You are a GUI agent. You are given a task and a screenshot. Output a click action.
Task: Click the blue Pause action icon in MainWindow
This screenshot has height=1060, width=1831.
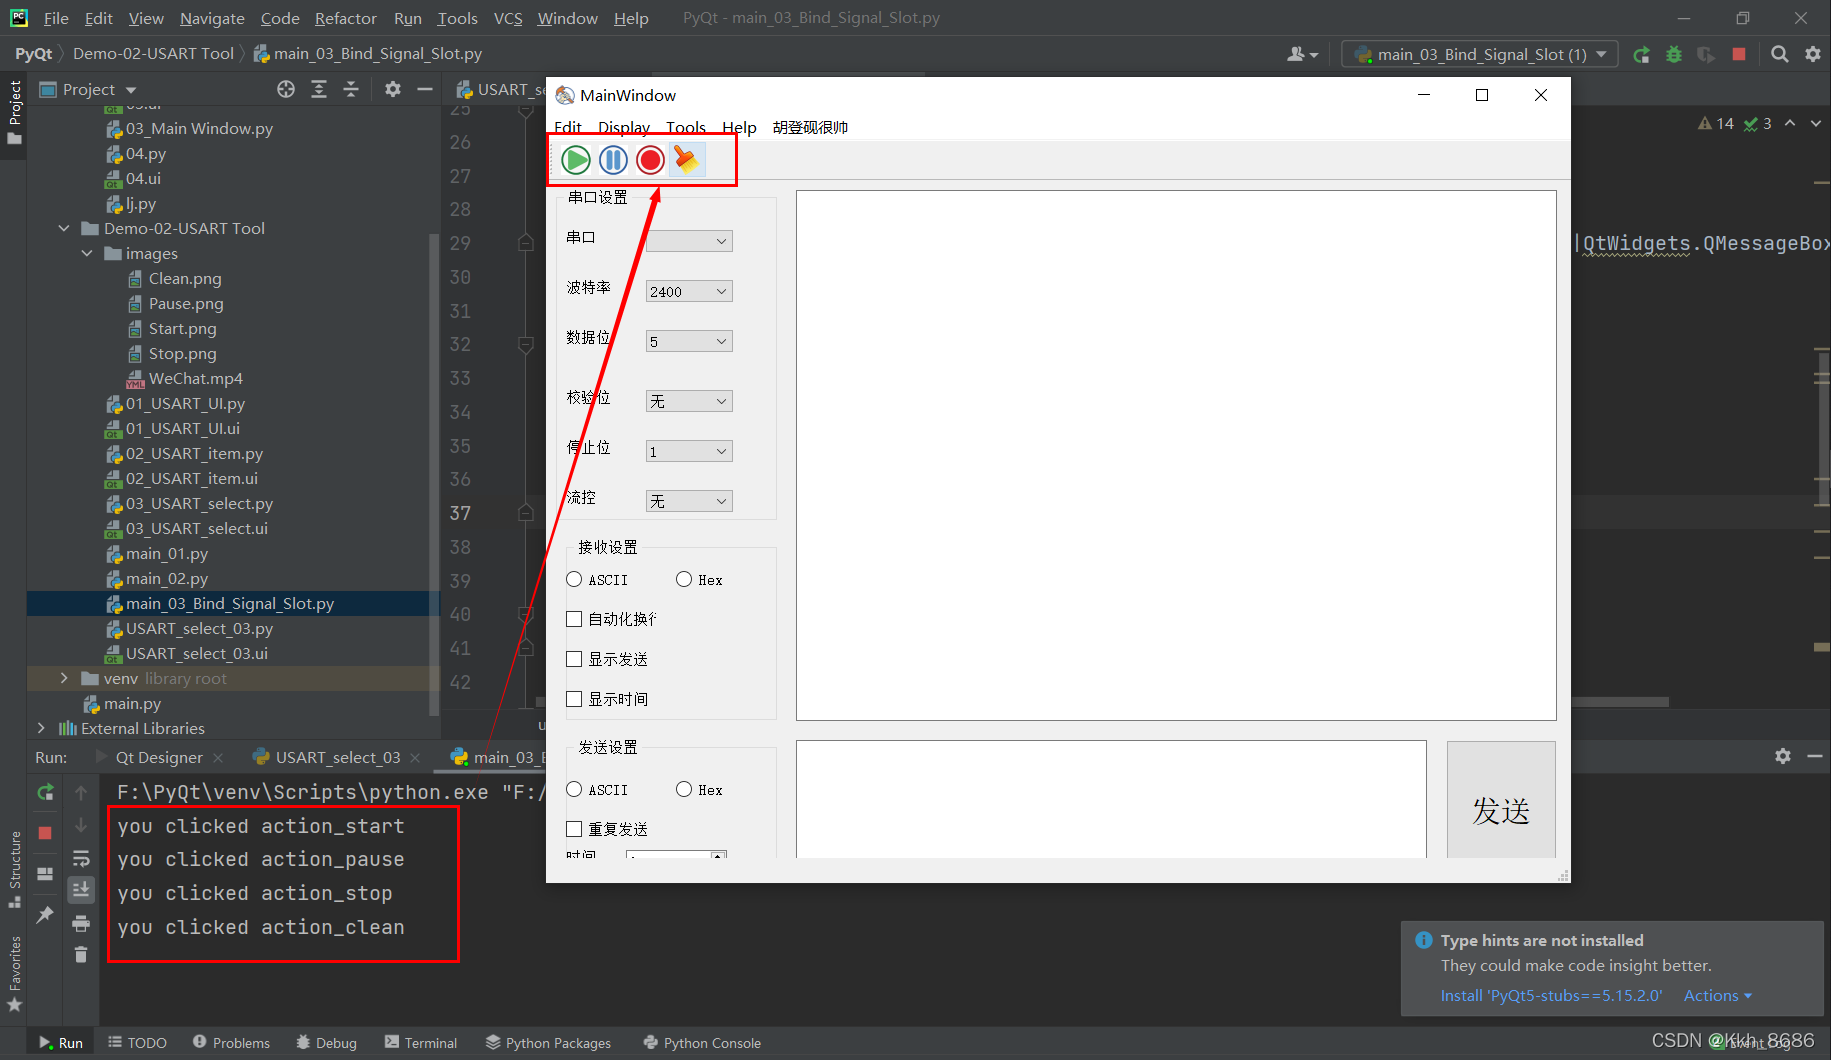click(613, 160)
